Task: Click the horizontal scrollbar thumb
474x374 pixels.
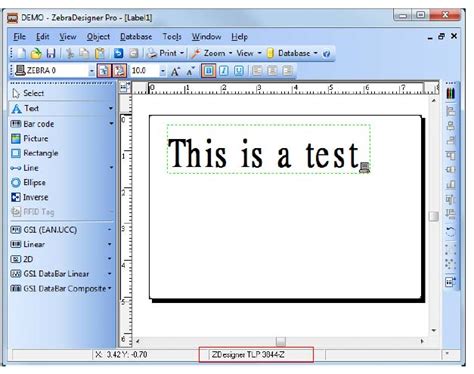Action: (281, 341)
